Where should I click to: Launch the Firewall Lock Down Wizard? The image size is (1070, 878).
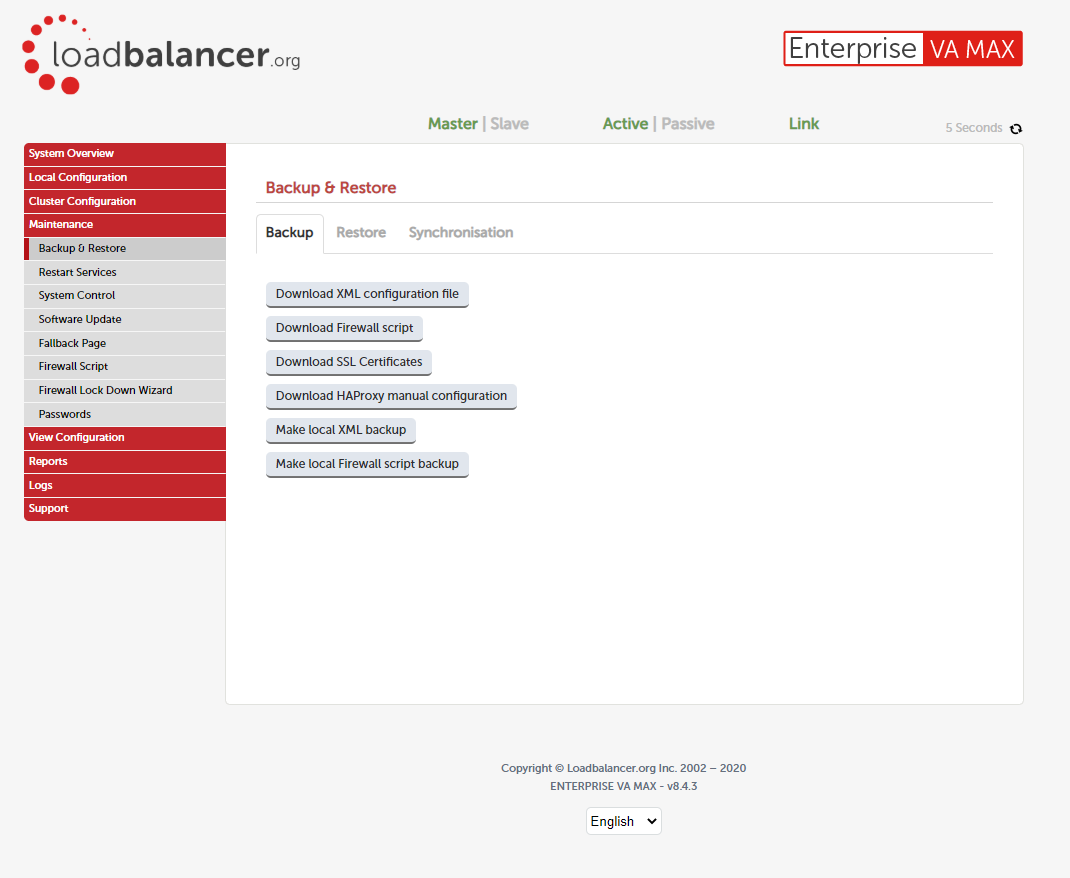coord(124,389)
